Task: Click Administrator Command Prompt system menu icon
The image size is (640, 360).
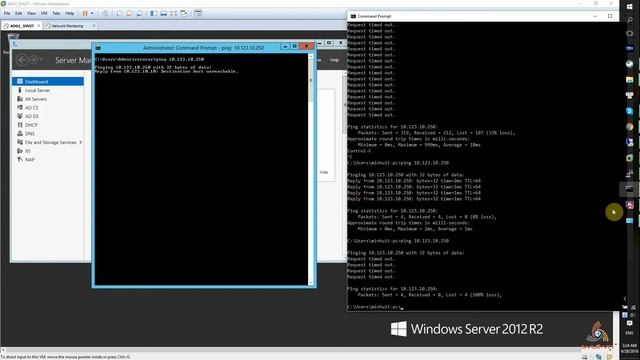Action: [98, 48]
